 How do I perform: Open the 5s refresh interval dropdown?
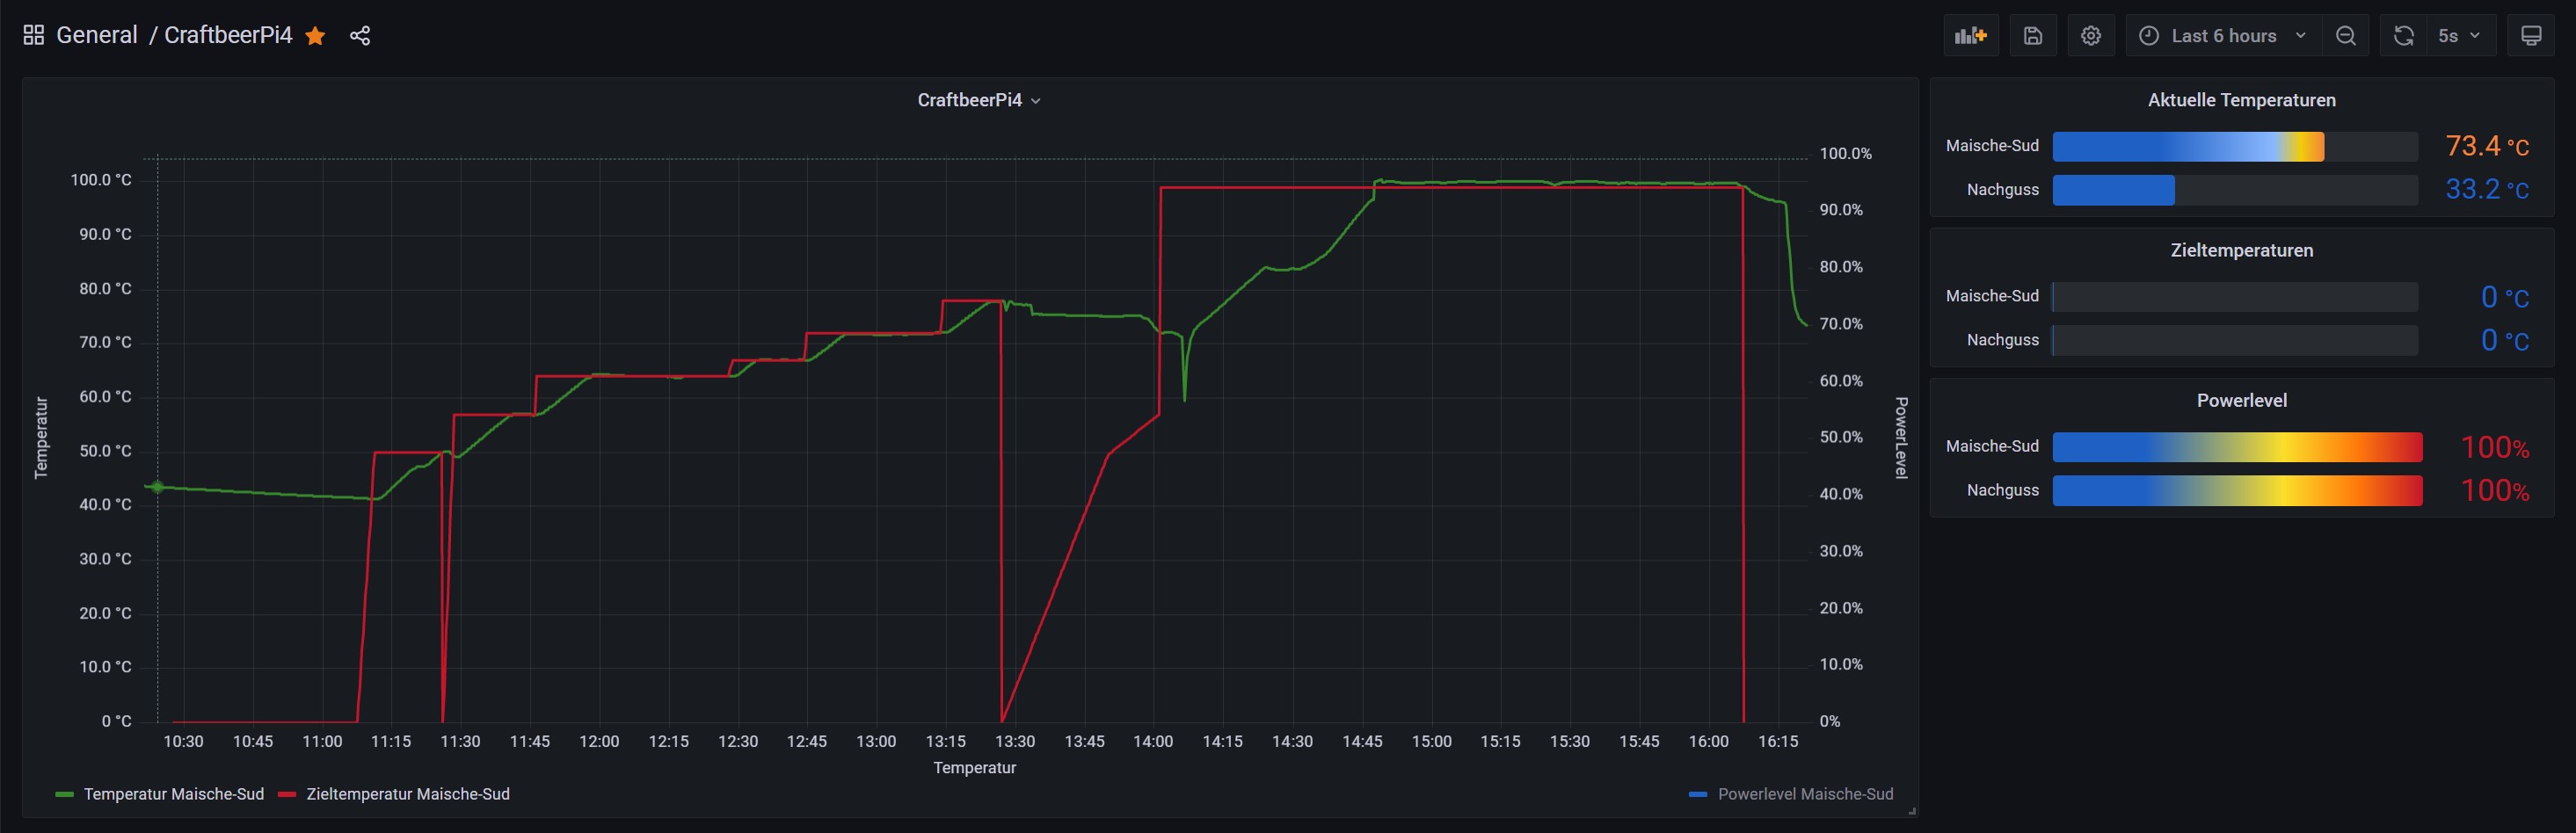point(2459,36)
